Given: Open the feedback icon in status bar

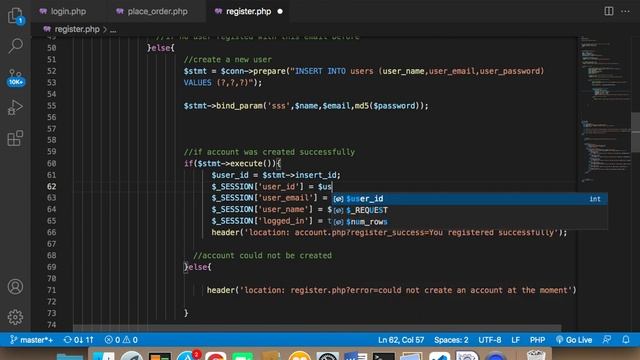Looking at the screenshot, I should click(x=607, y=340).
